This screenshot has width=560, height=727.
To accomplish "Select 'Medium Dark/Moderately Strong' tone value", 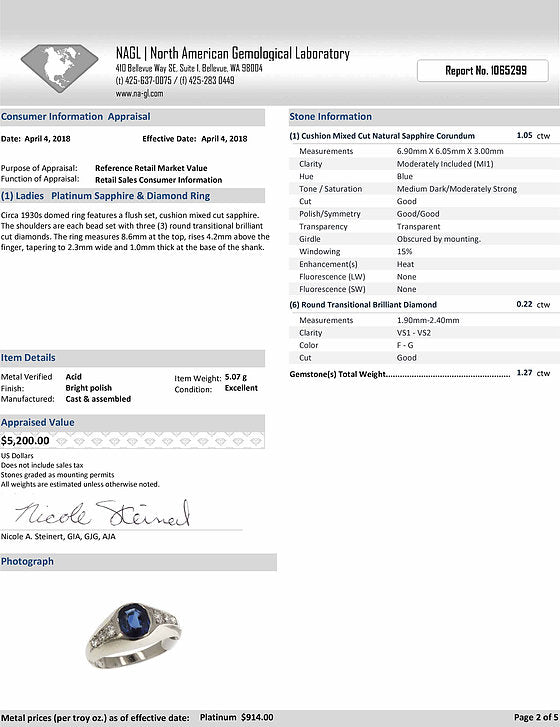I will 457,189.
